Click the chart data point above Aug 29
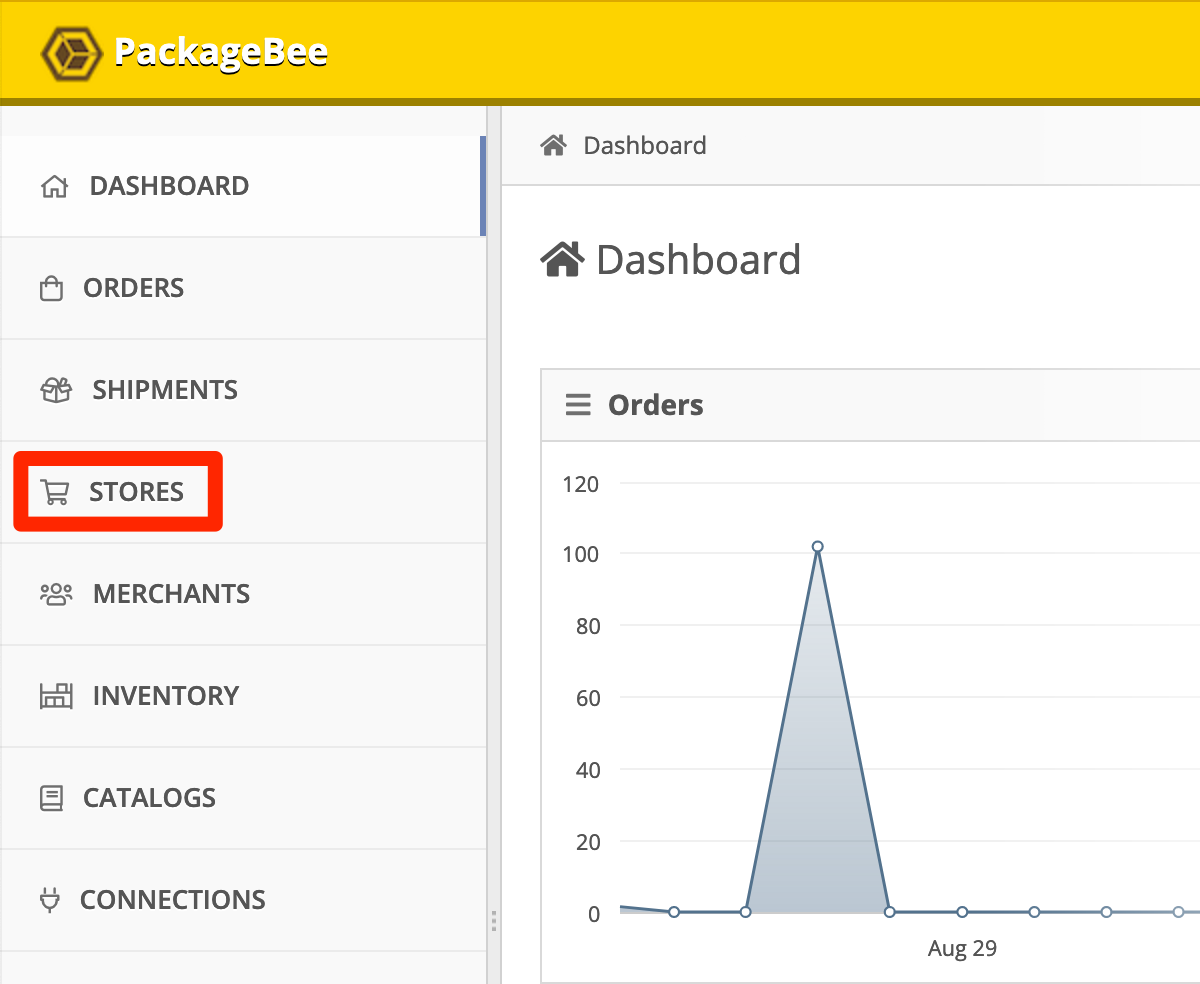 click(x=962, y=912)
